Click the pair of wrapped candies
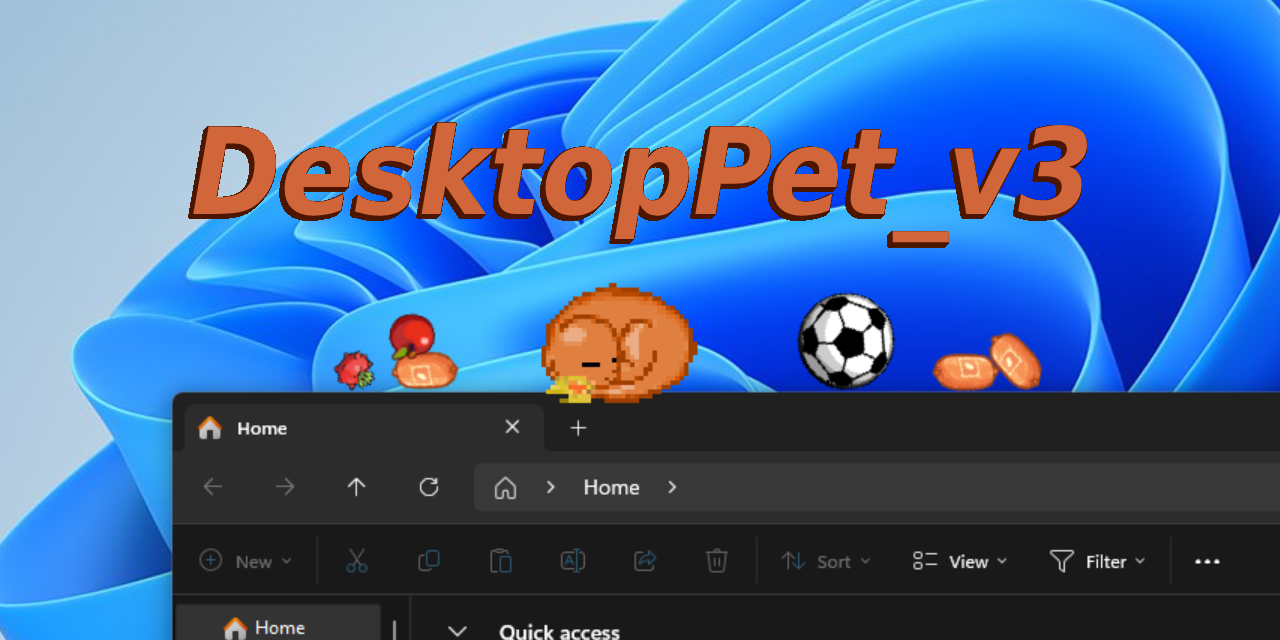The width and height of the screenshot is (1280, 640). [x=988, y=362]
